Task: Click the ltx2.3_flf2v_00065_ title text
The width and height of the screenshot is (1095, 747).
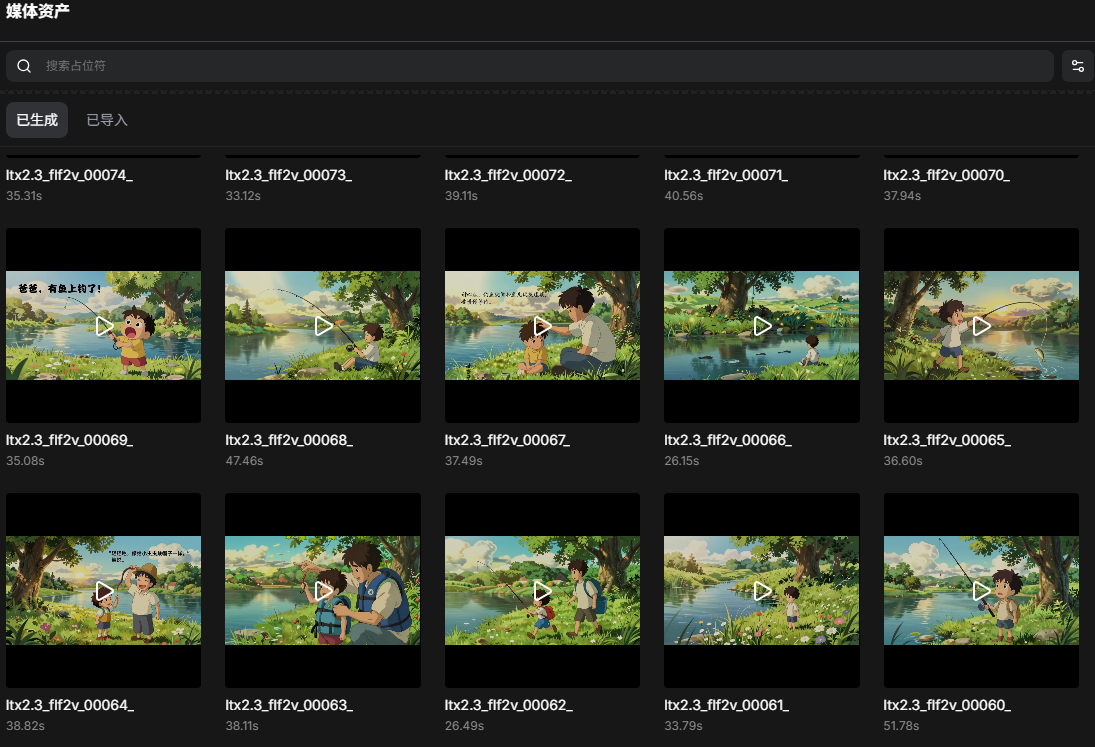Action: (x=948, y=441)
